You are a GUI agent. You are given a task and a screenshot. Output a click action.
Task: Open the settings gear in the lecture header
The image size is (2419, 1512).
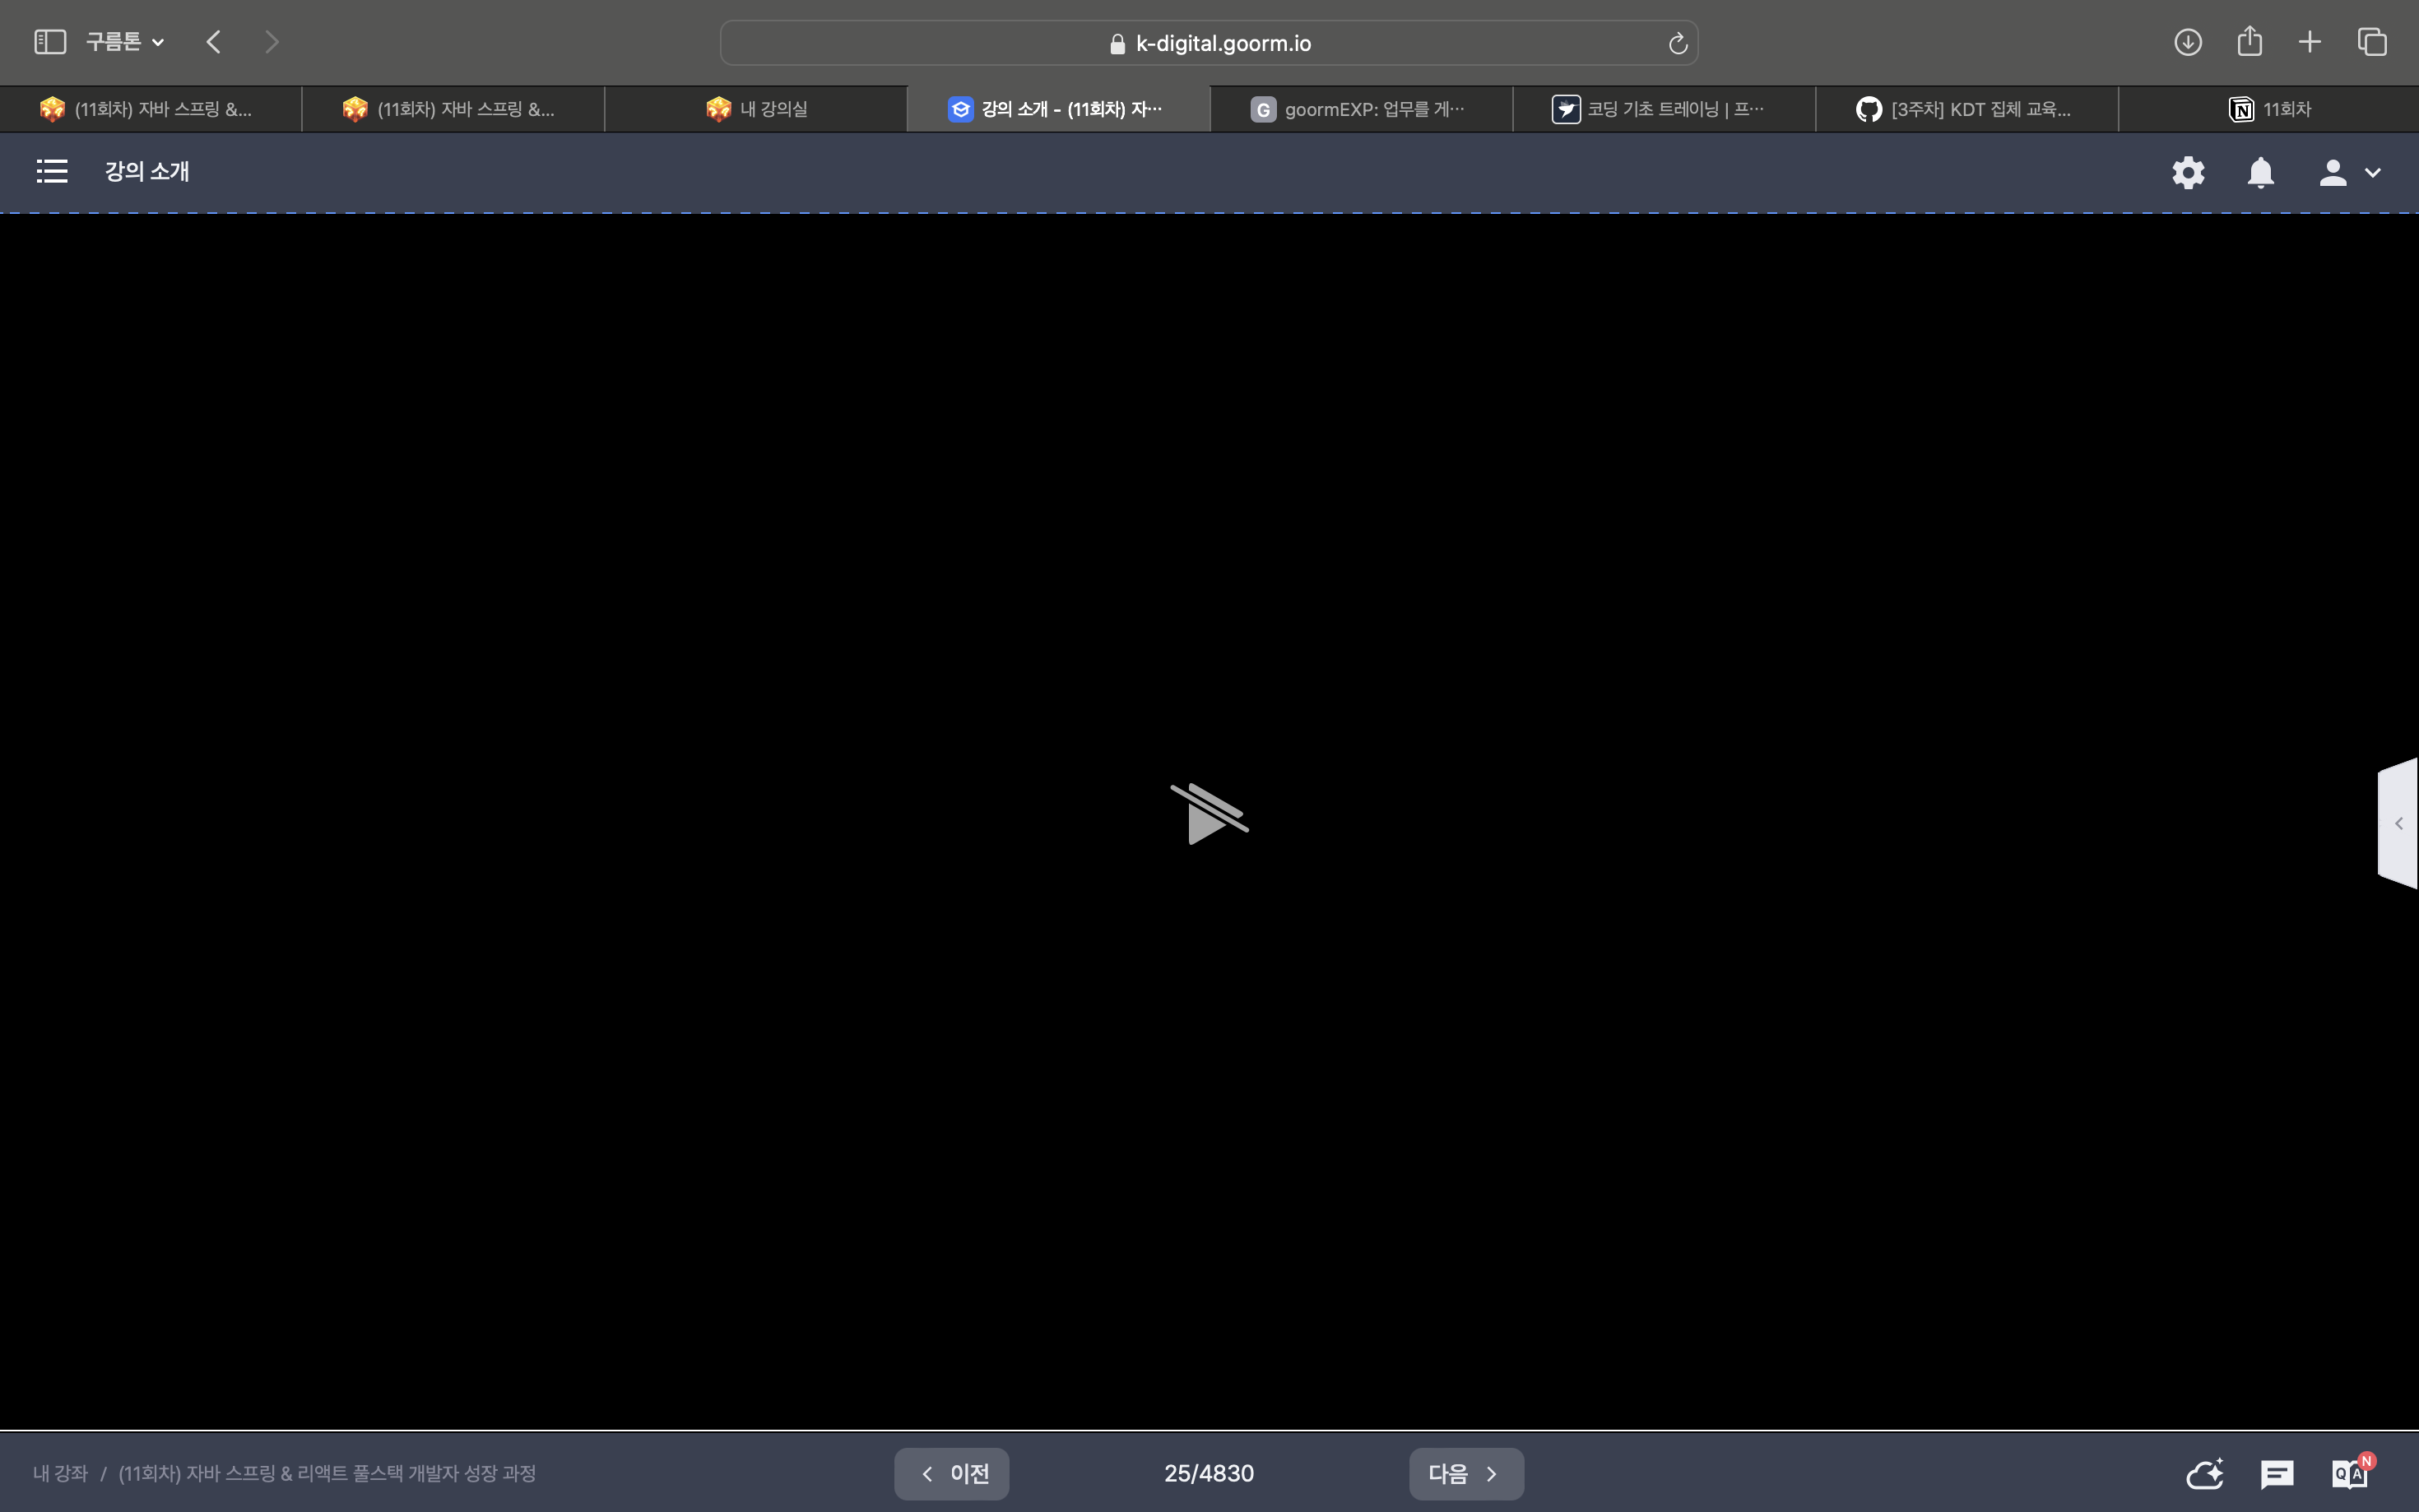[x=2188, y=173]
